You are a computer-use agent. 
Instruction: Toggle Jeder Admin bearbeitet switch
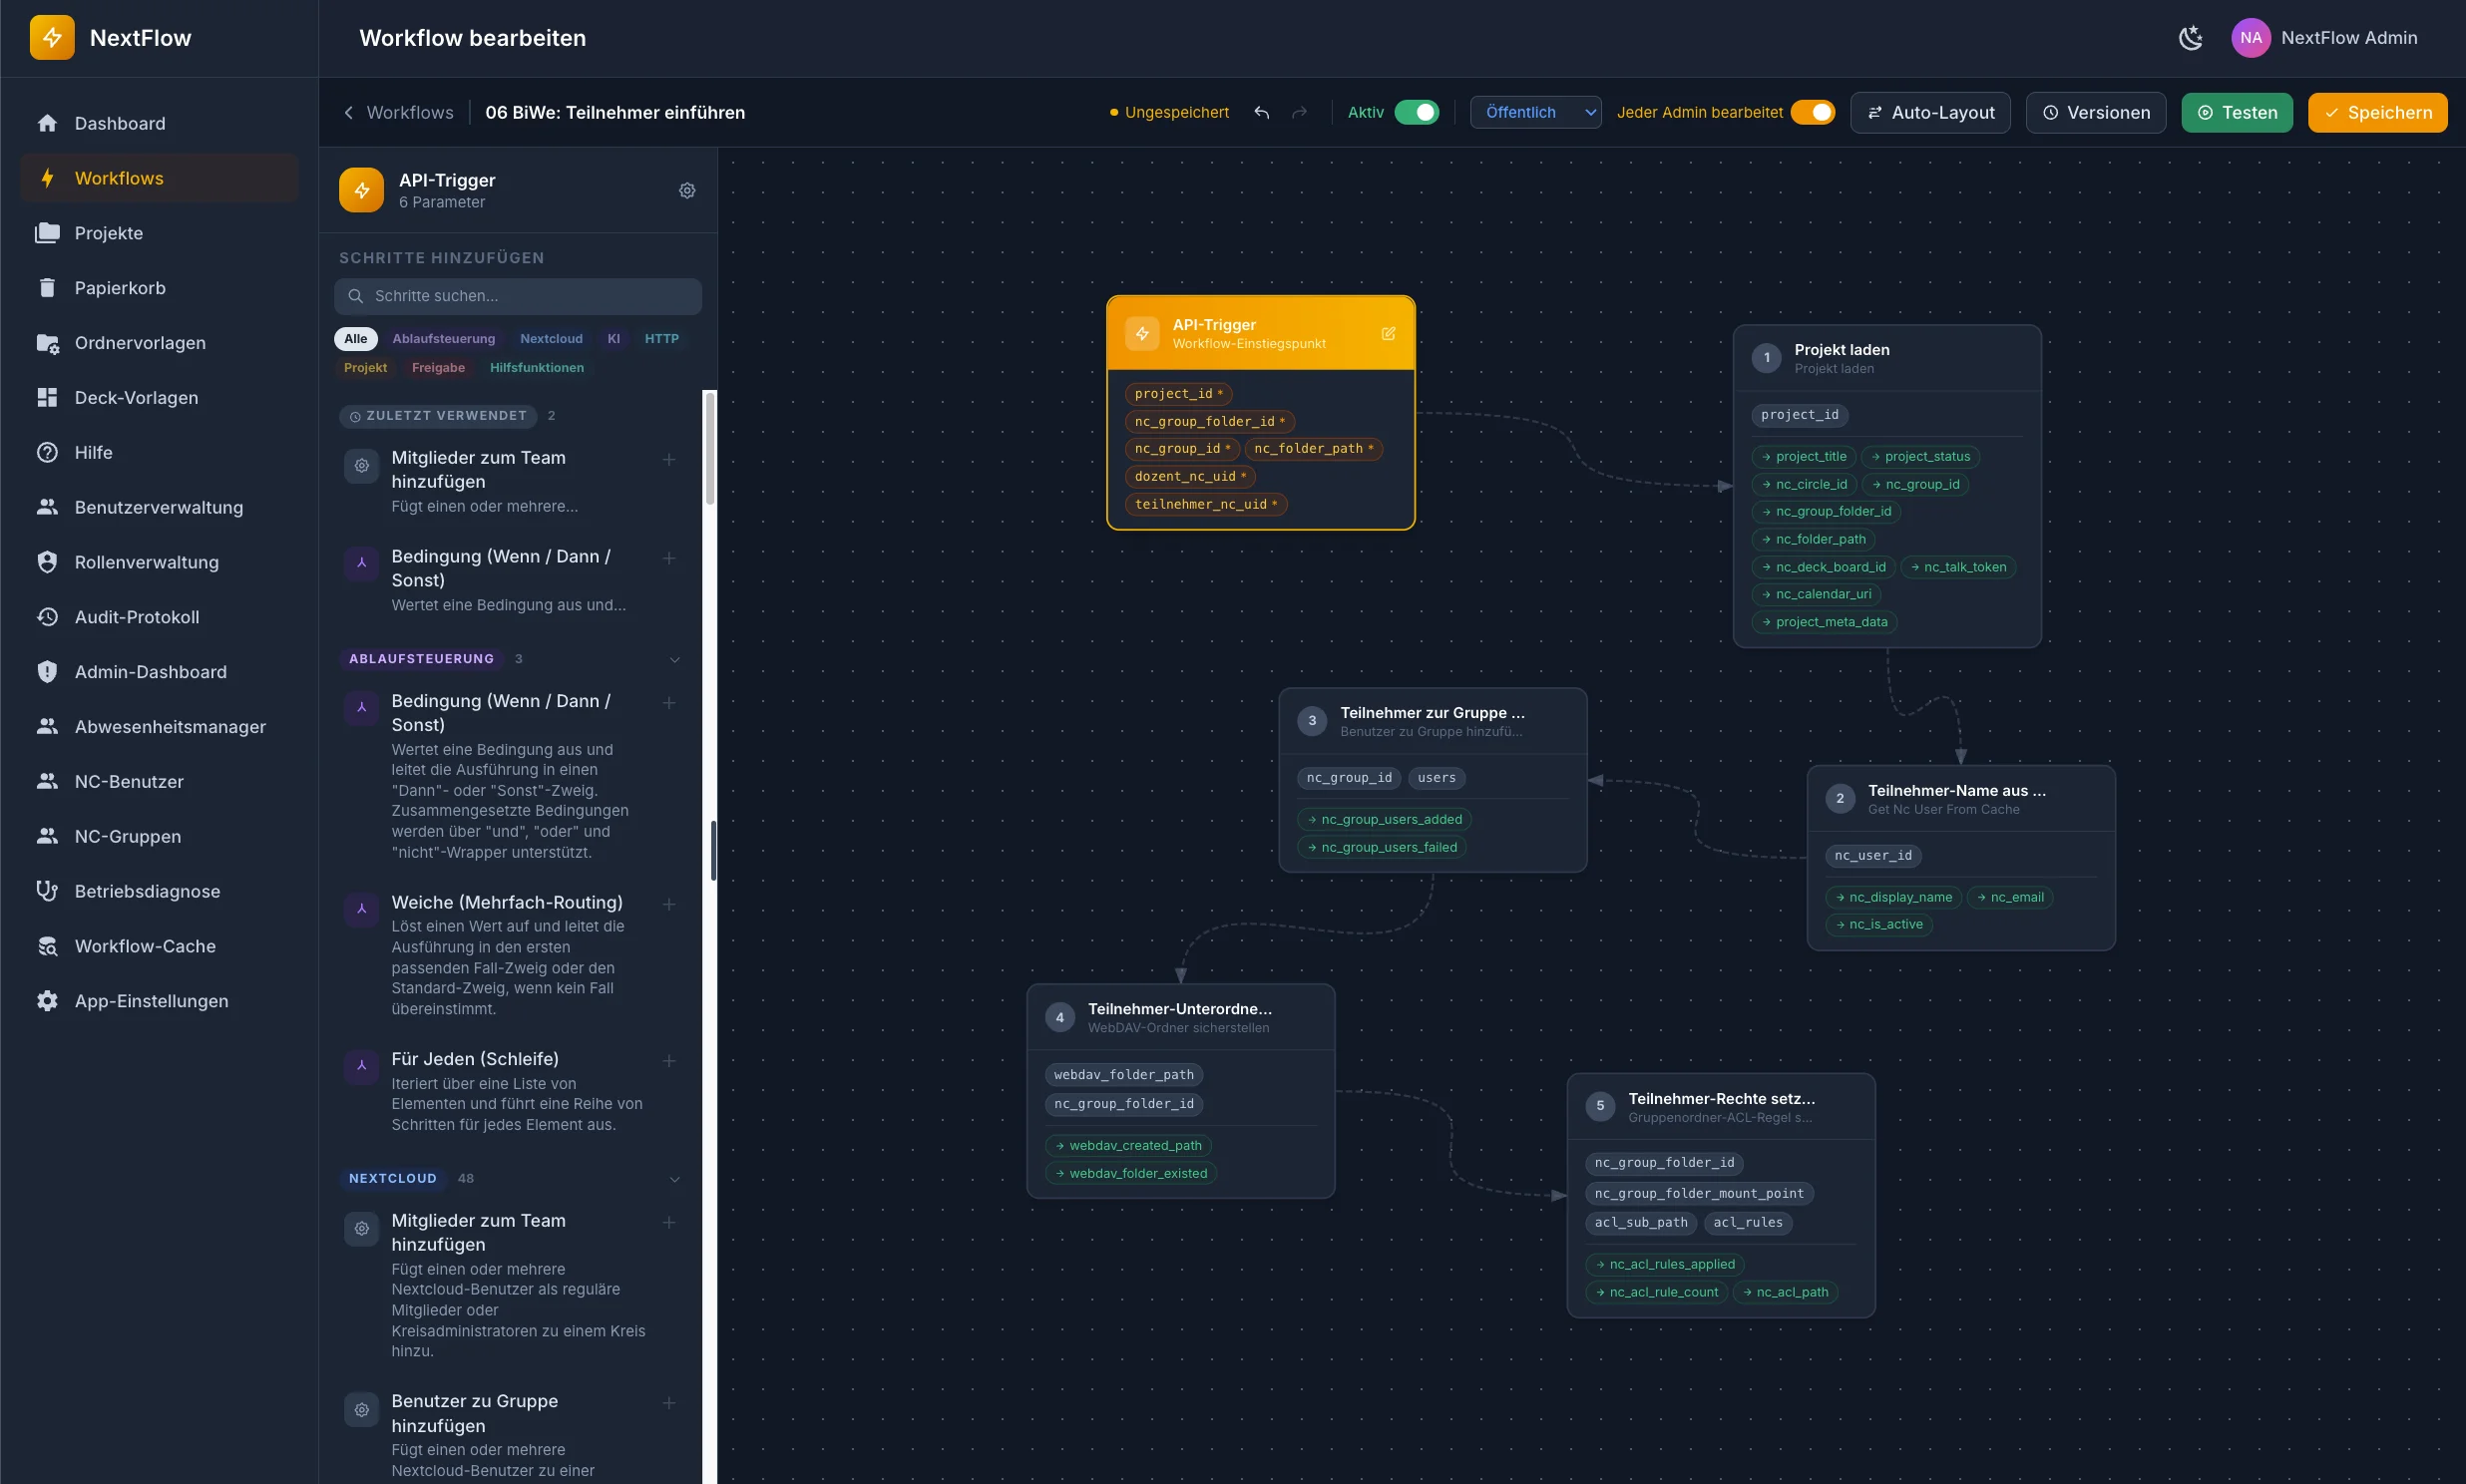tap(1812, 113)
